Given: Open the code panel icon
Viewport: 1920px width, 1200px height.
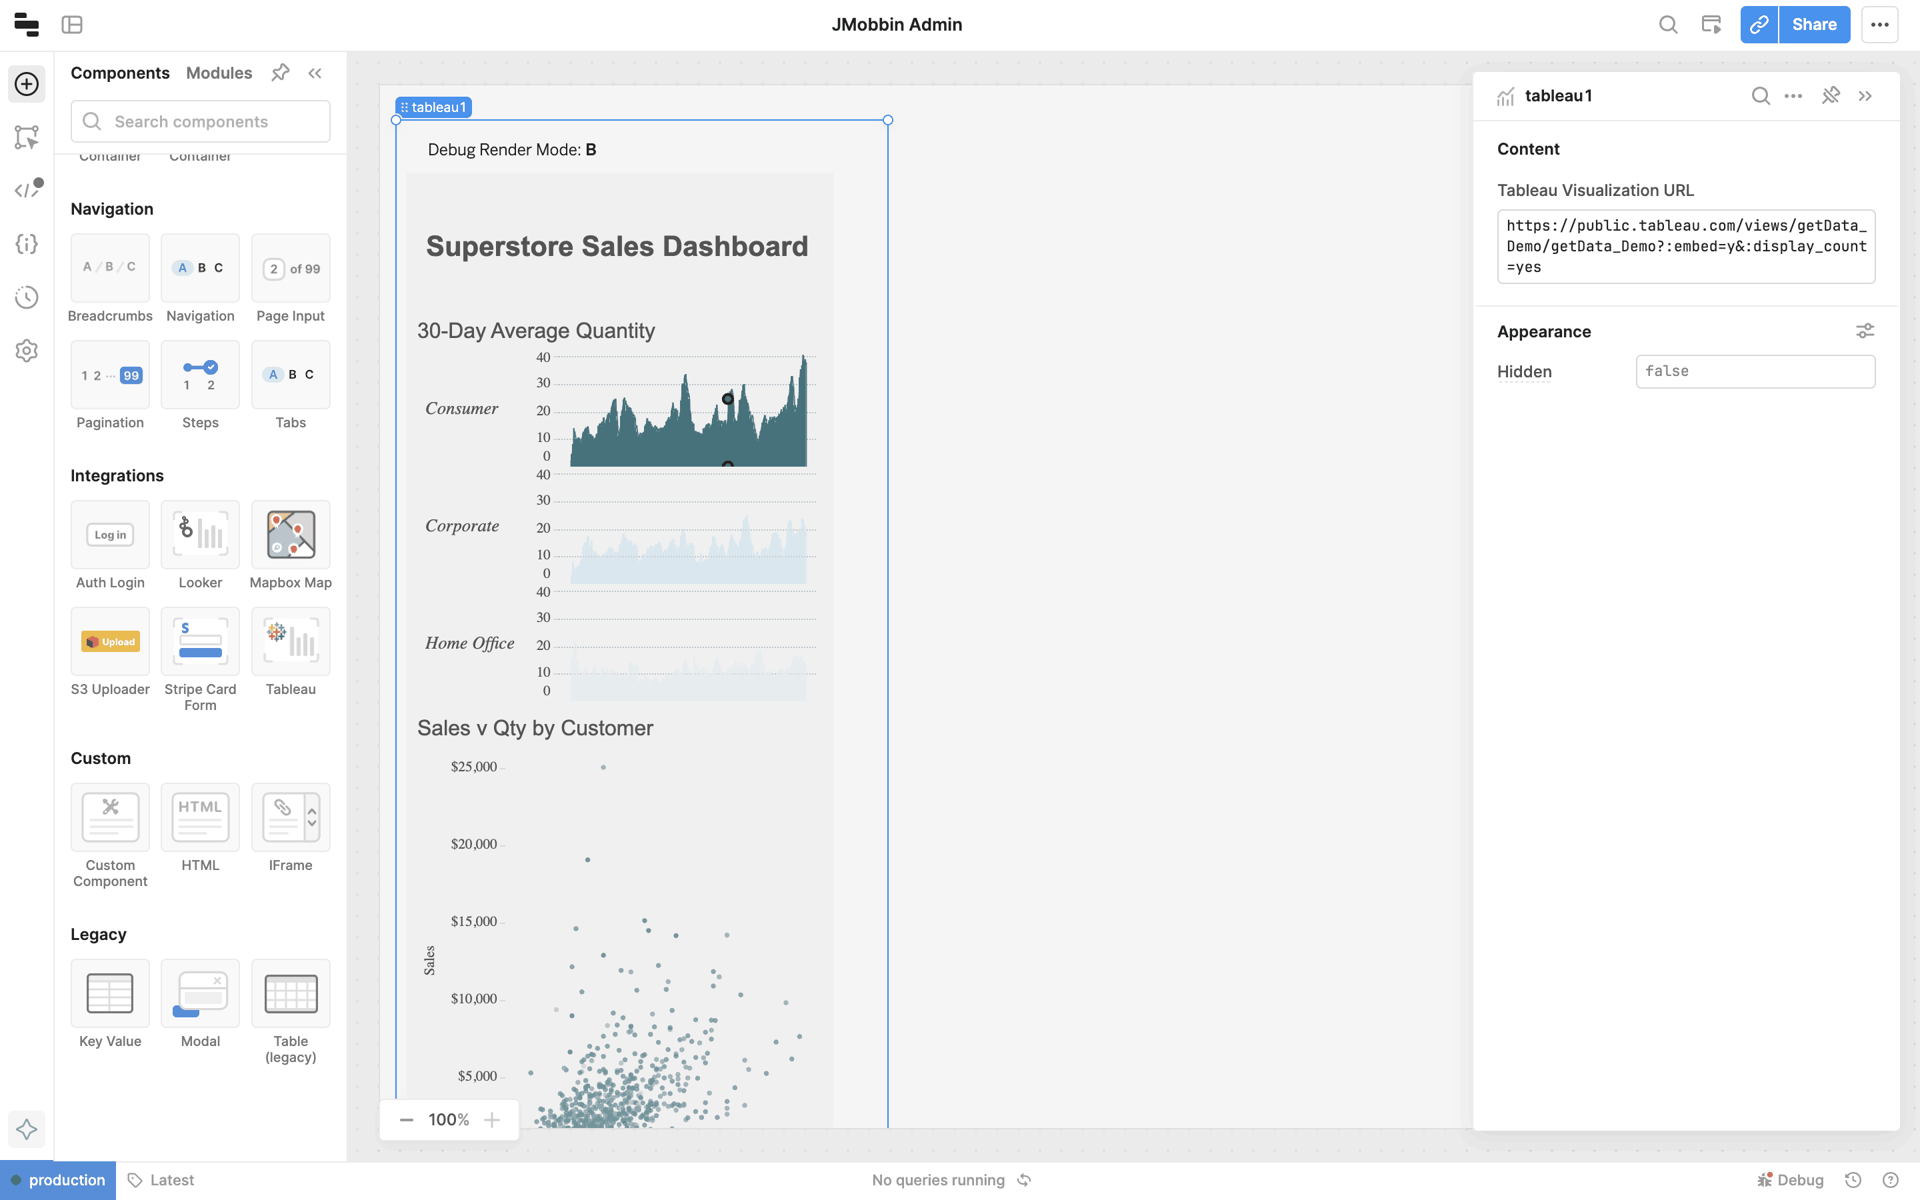Looking at the screenshot, I should pyautogui.click(x=27, y=190).
